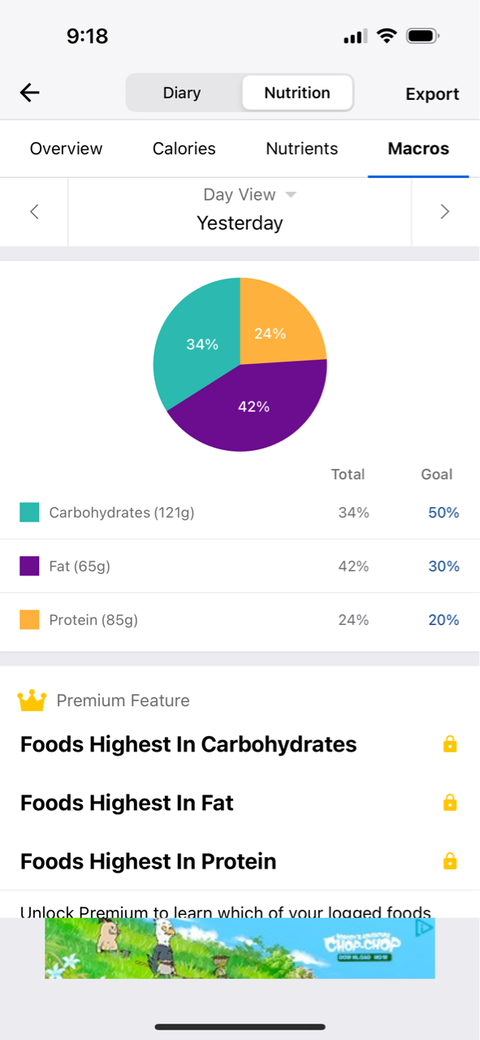Edit the 30% Fat goal

pos(444,566)
